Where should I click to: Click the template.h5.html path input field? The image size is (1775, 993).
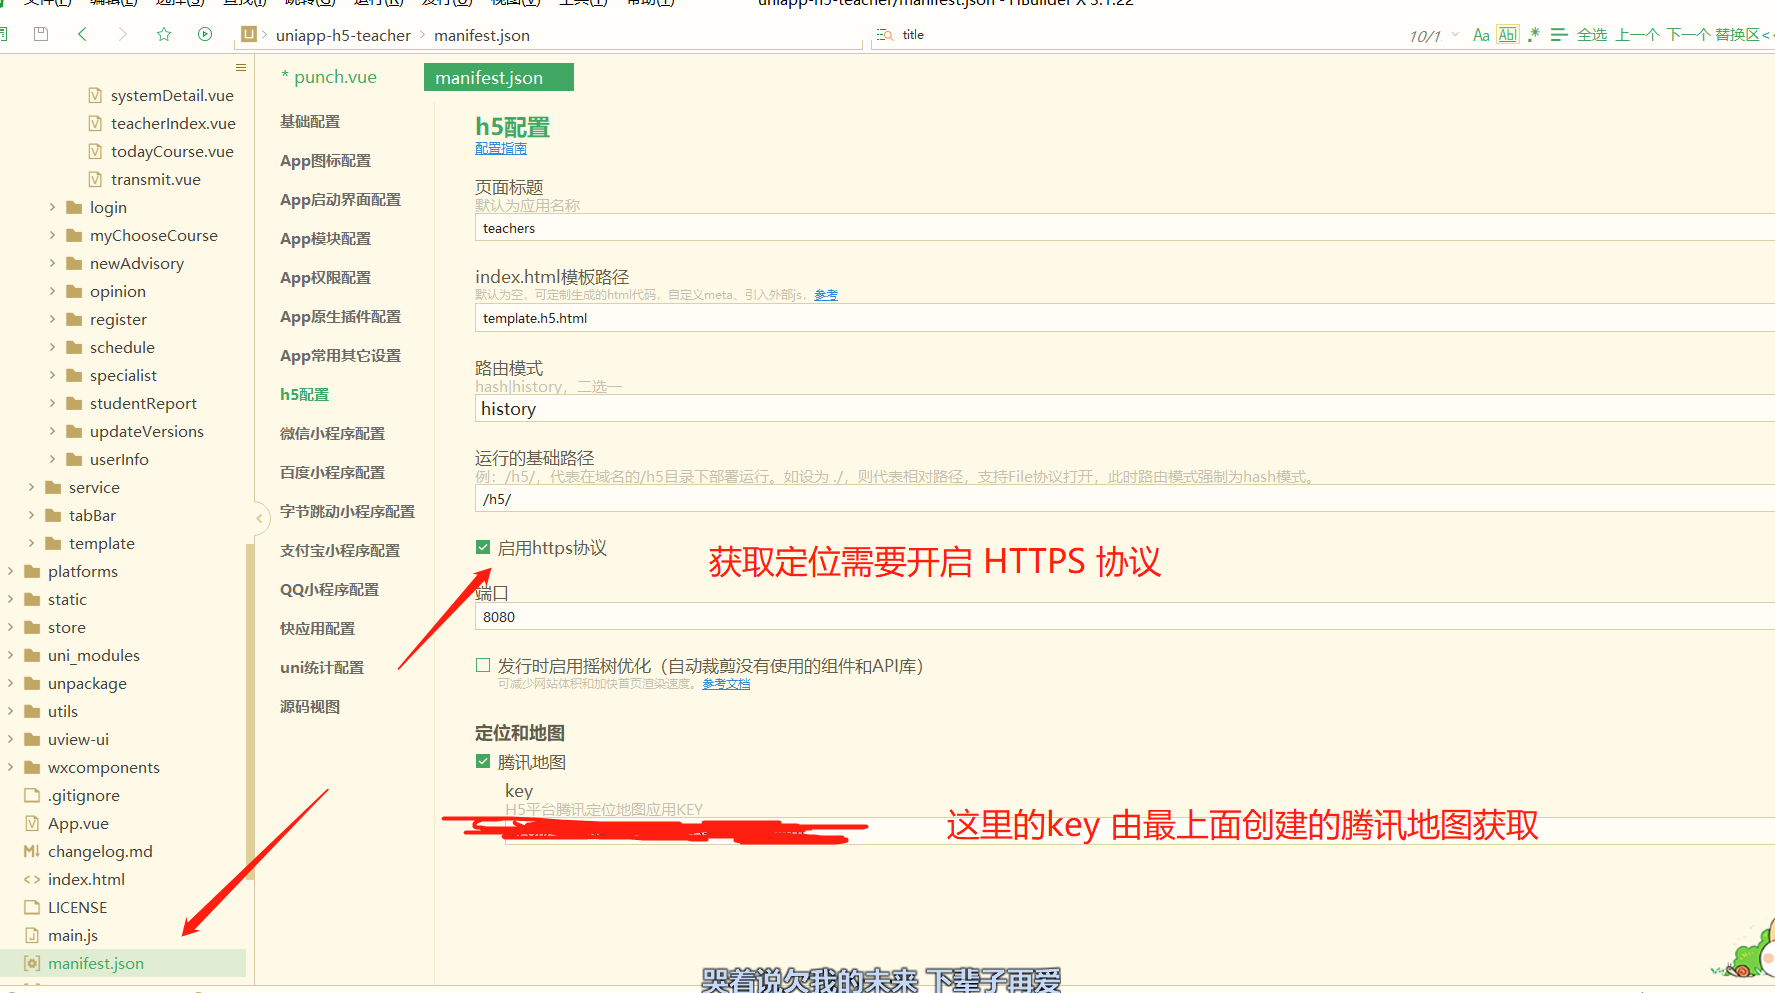click(1125, 318)
